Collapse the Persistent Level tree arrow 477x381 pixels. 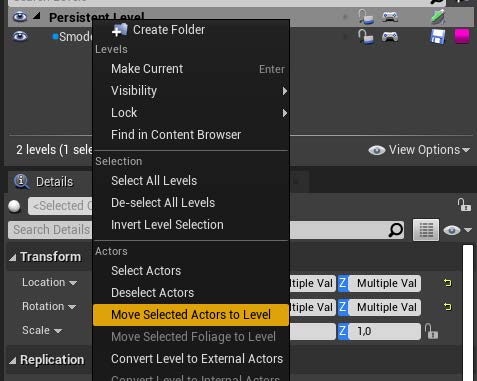click(x=36, y=16)
